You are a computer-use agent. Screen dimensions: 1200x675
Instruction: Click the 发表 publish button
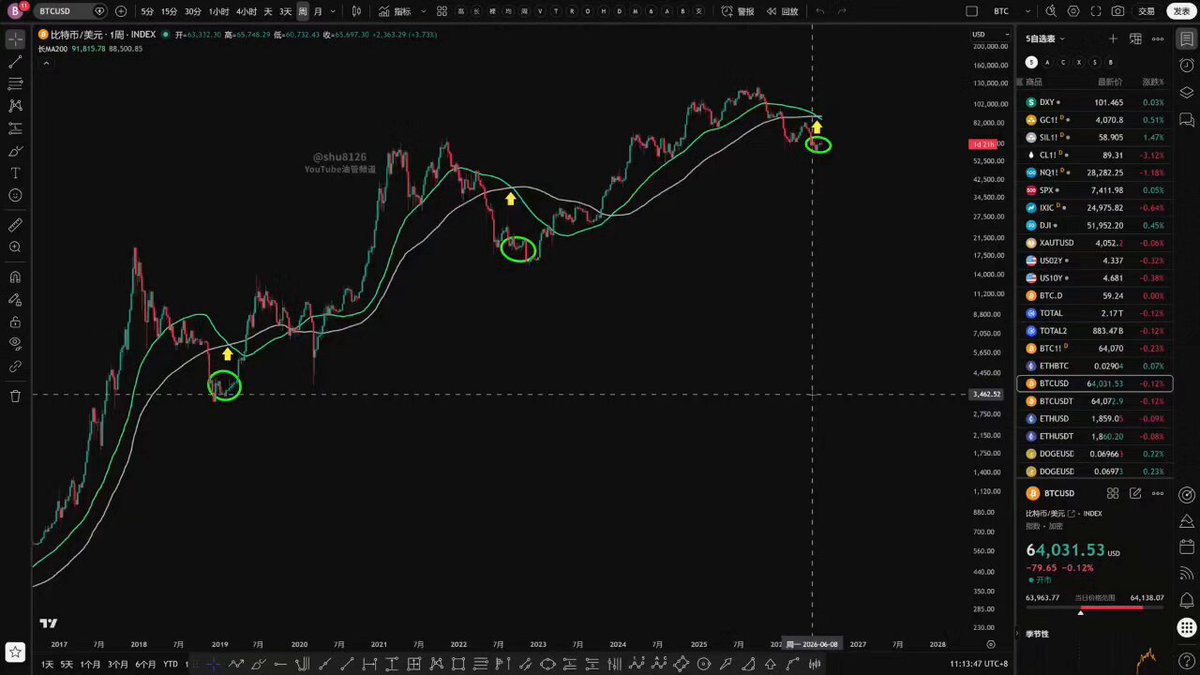pyautogui.click(x=1183, y=11)
